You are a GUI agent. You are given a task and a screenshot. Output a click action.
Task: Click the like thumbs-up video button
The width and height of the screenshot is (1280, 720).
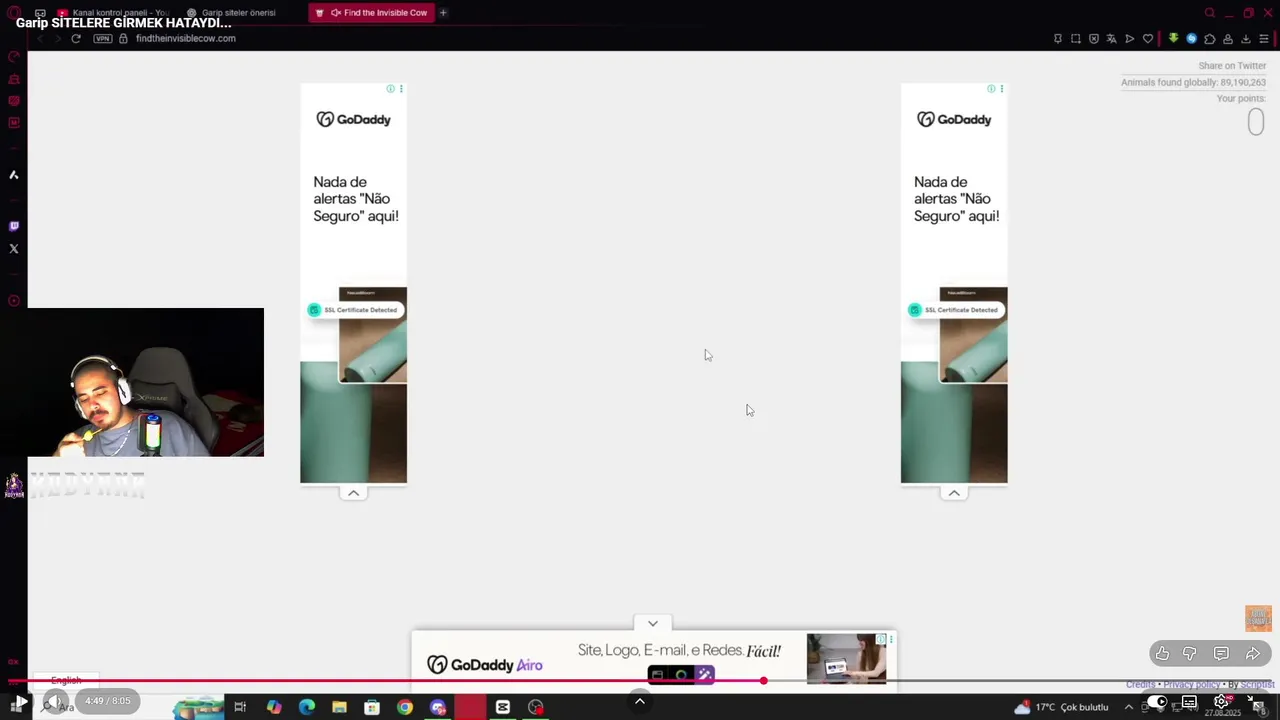1162,654
